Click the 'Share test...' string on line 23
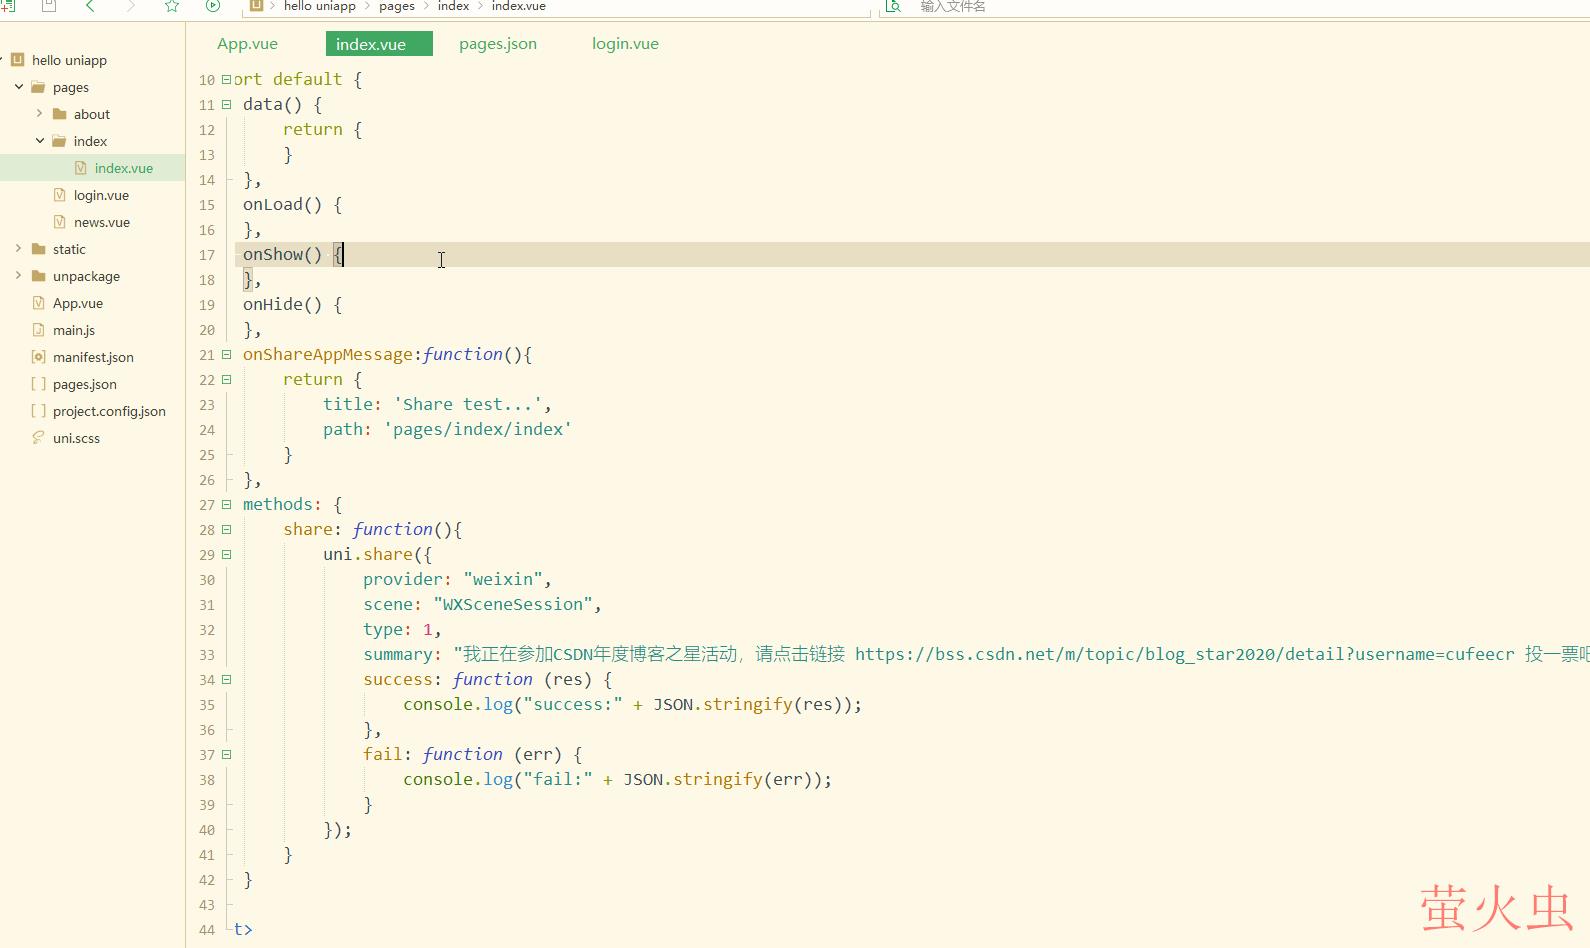 tap(468, 404)
